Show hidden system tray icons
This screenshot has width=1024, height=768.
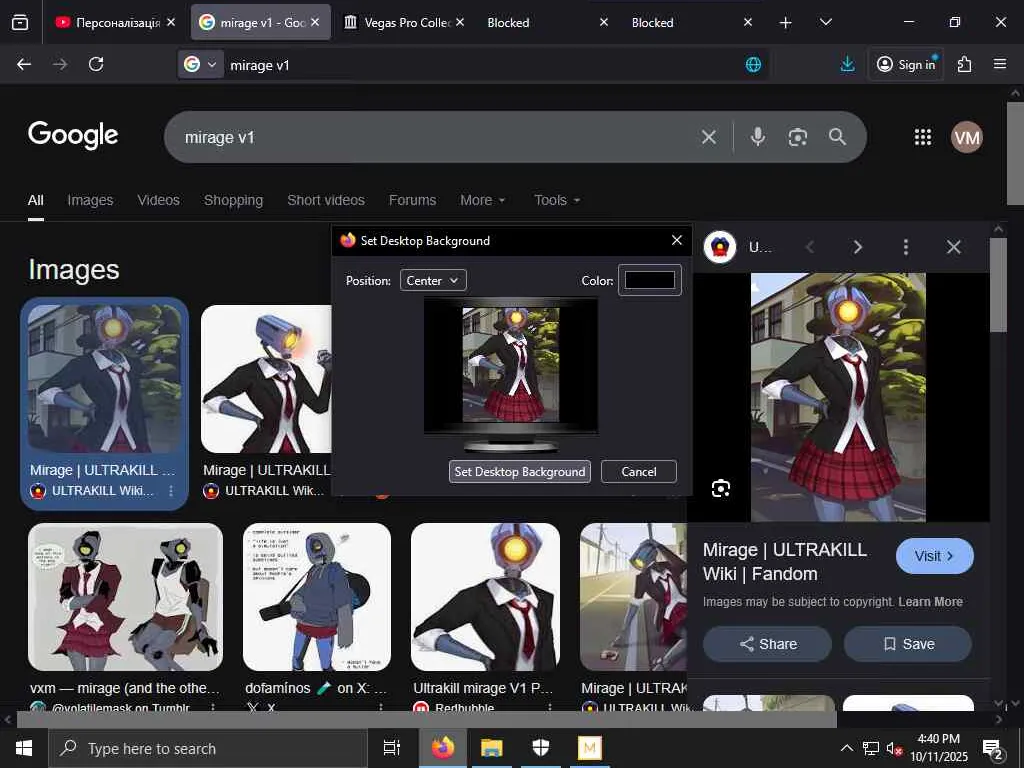pyautogui.click(x=846, y=748)
